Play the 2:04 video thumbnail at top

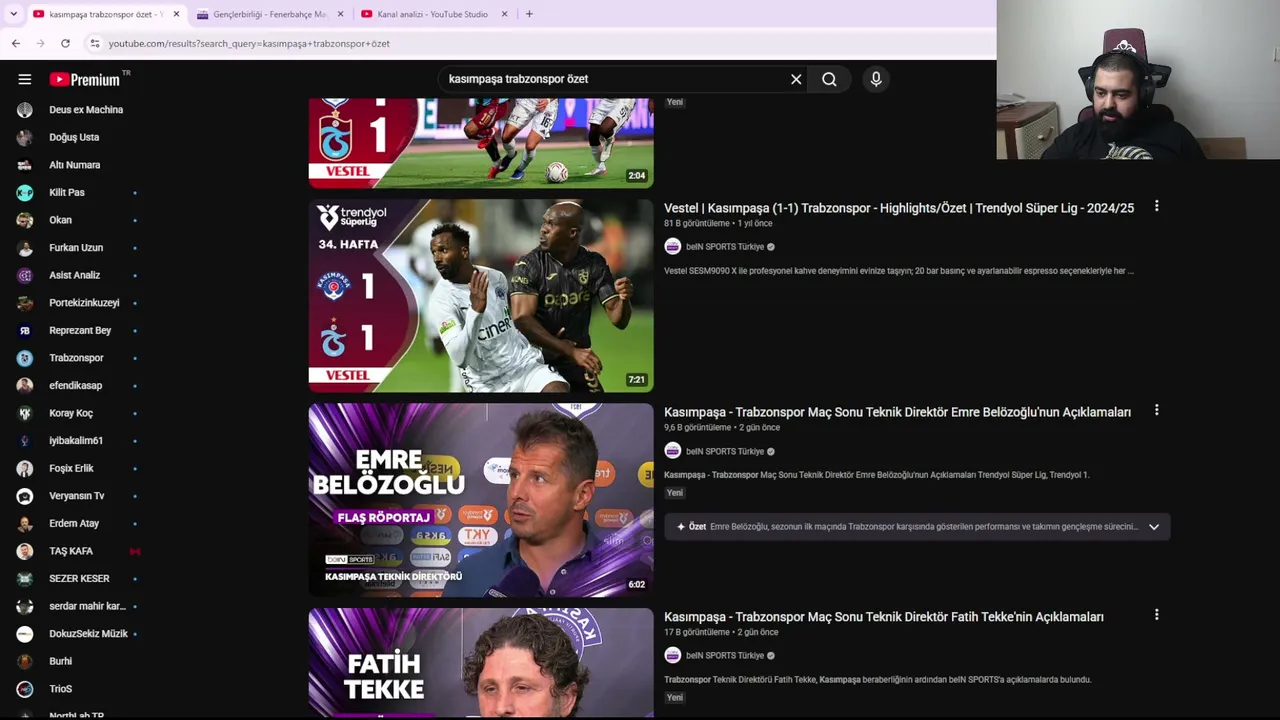(x=481, y=143)
